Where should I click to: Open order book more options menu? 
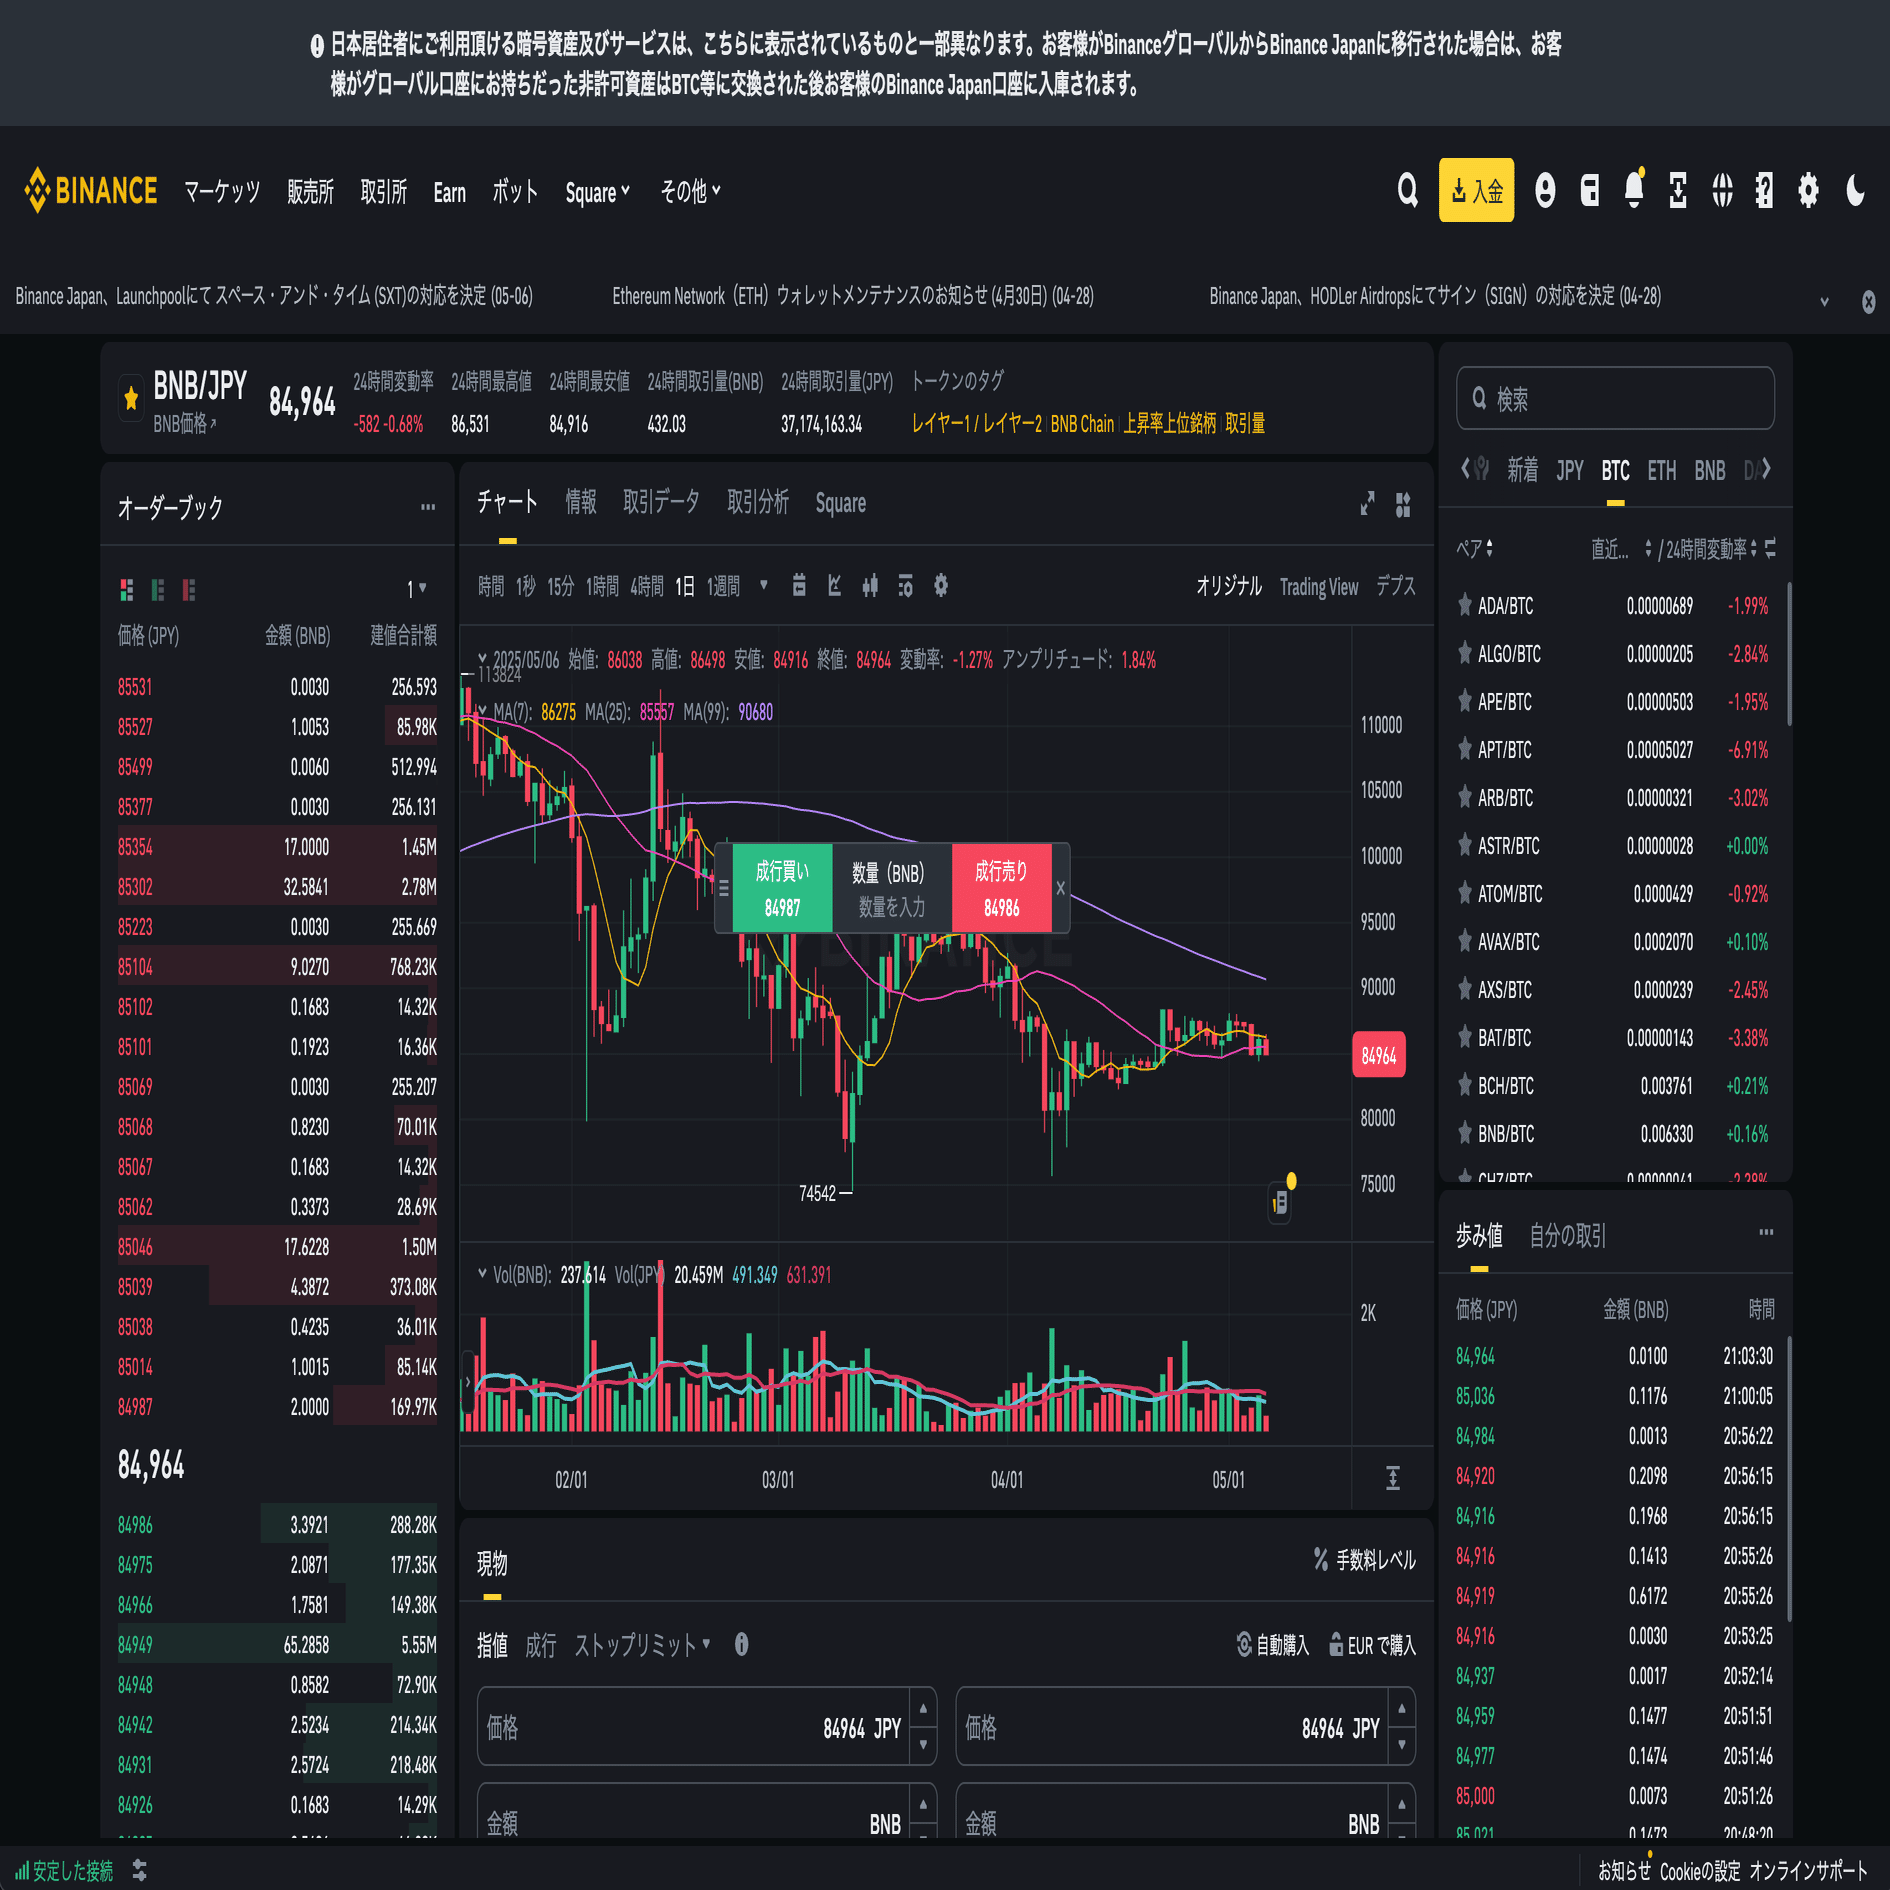click(428, 507)
